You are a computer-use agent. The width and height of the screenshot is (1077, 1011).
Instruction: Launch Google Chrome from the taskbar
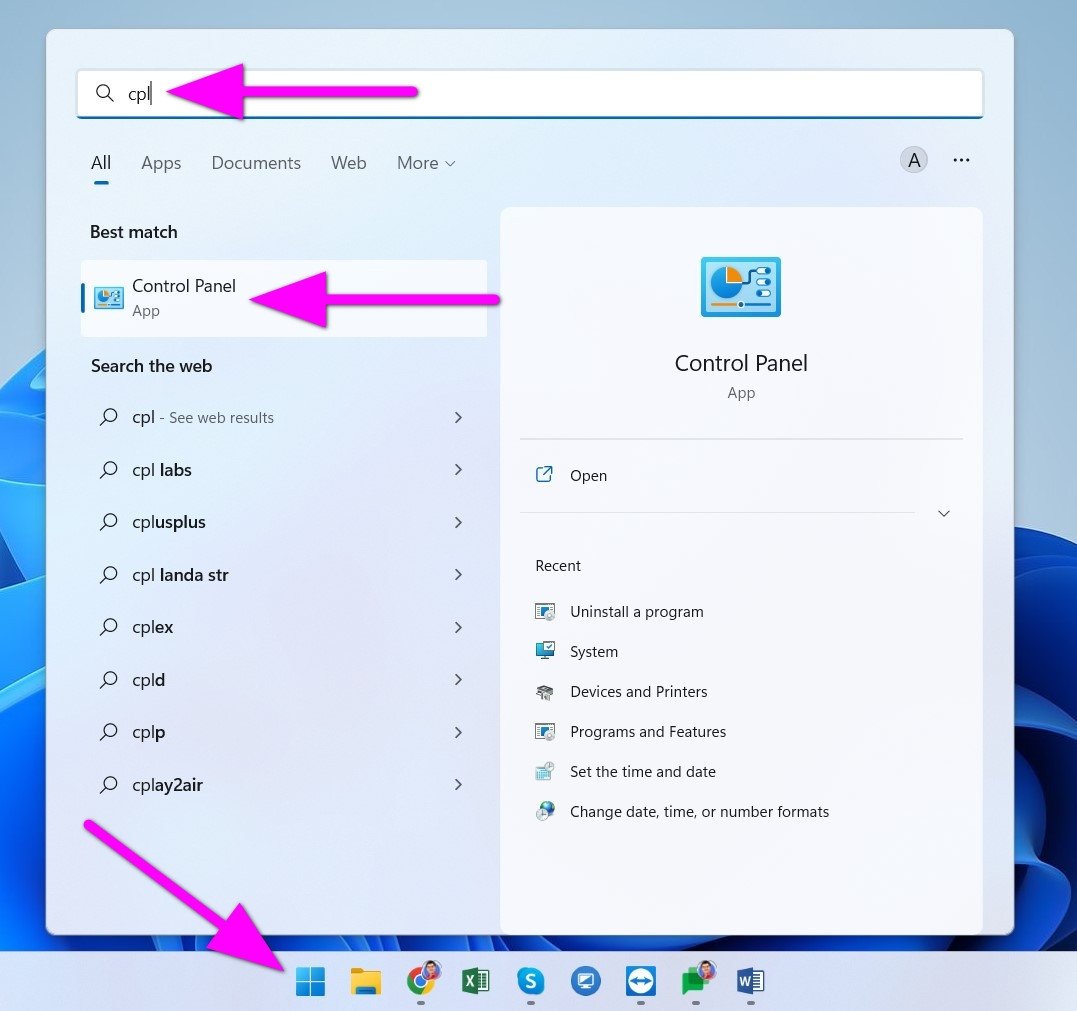click(419, 981)
